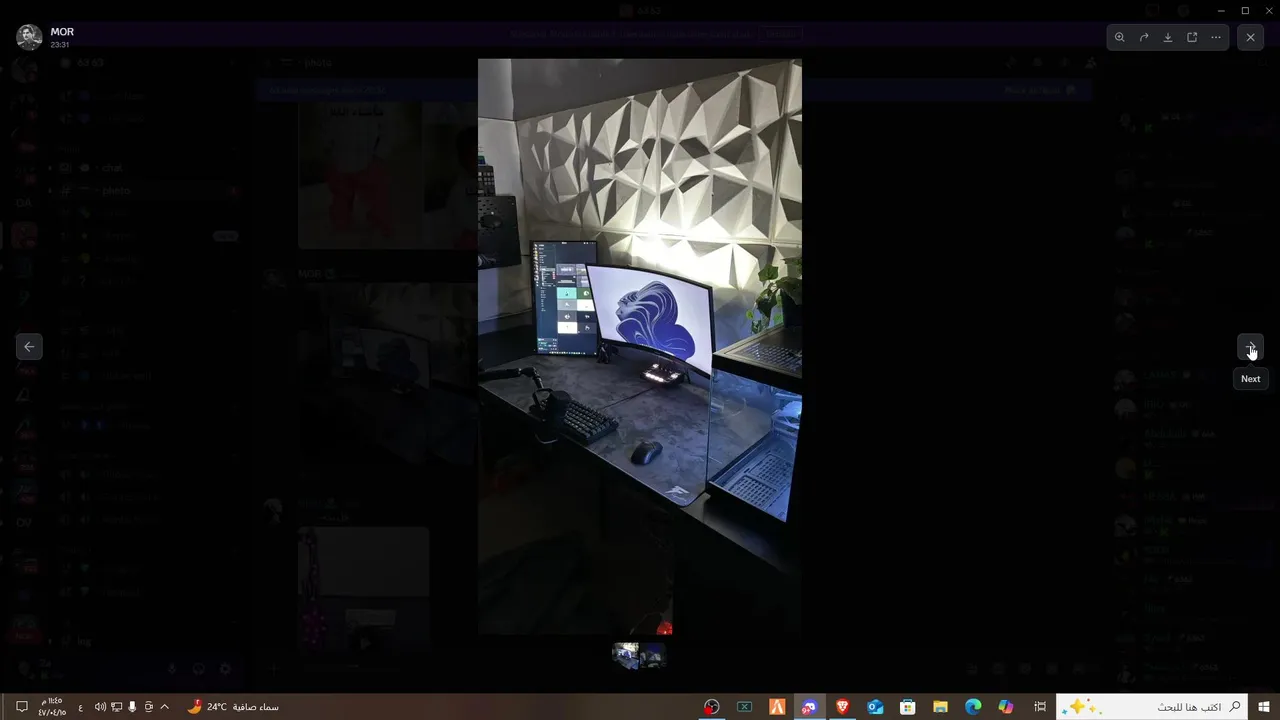Zoom in on the photo with the magnifier icon
This screenshot has width=1280, height=720.
(x=1119, y=37)
